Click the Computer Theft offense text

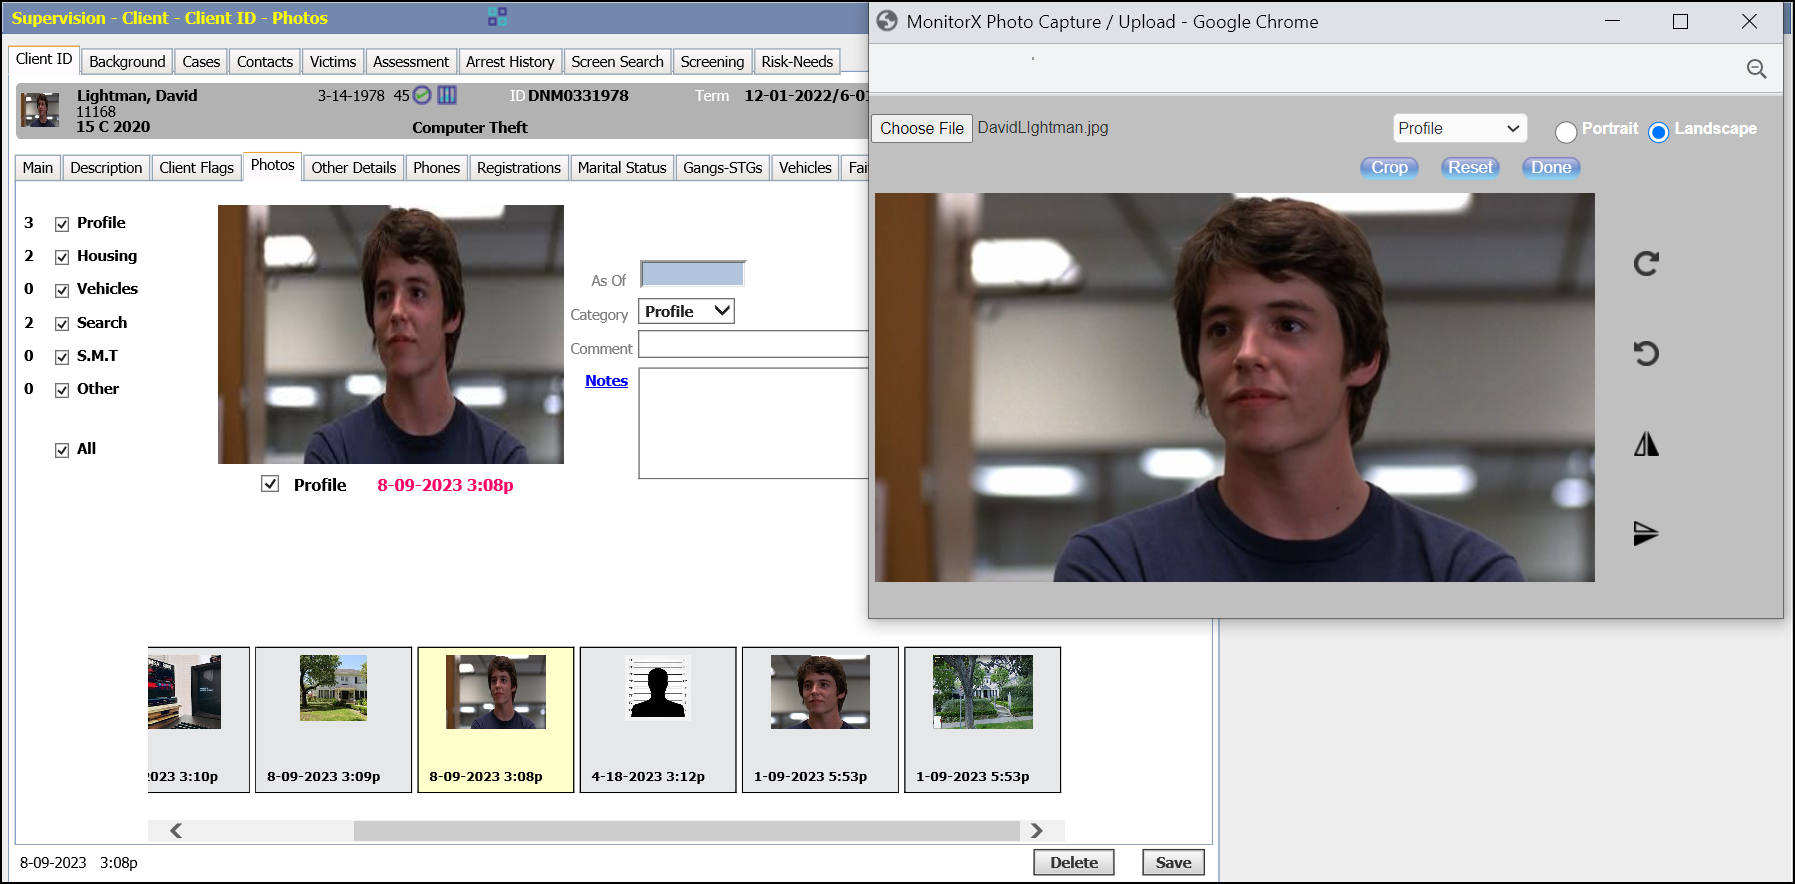(x=470, y=127)
